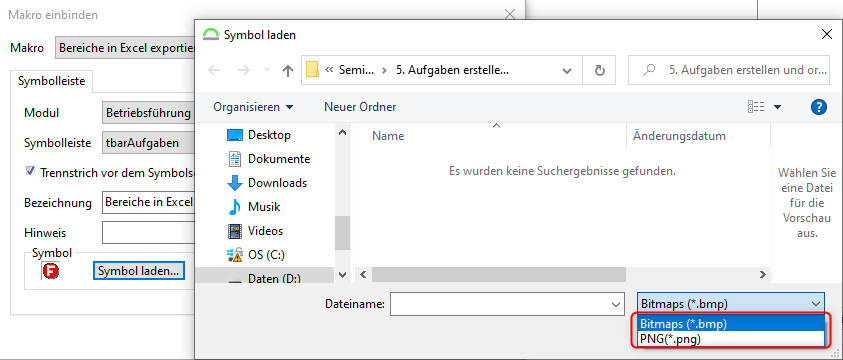Screen dimensions: 843x360
Task: Expand the Dateiname dropdown arrow
Action: tap(617, 304)
